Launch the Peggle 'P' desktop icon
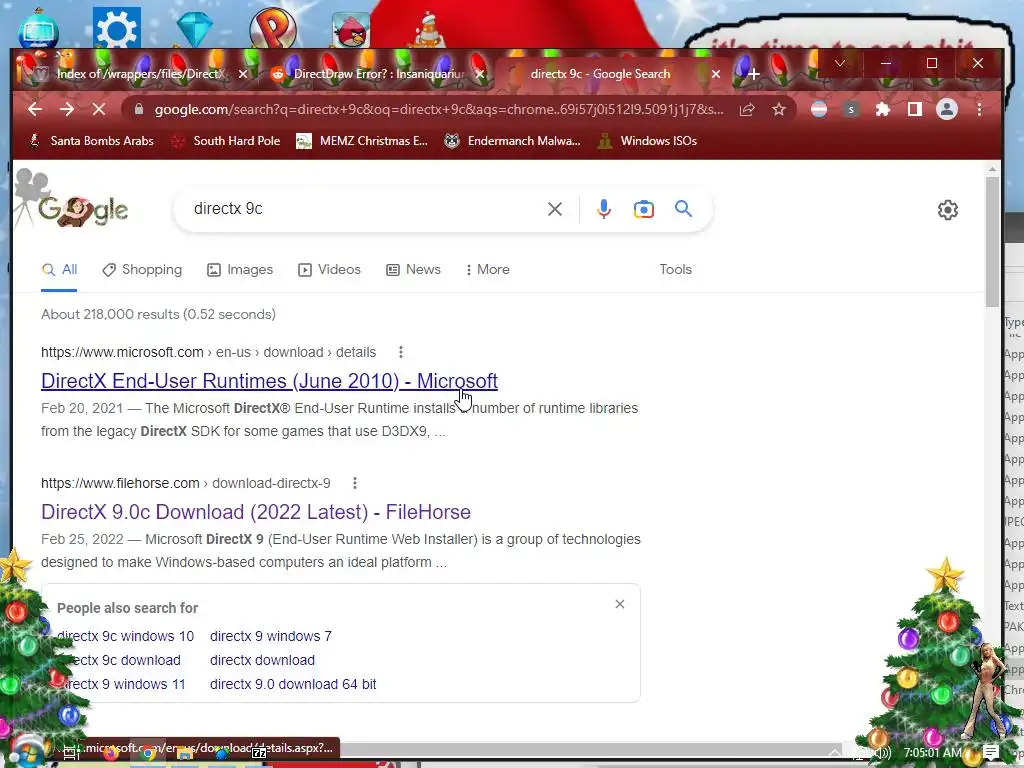The width and height of the screenshot is (1024, 768). (273, 27)
